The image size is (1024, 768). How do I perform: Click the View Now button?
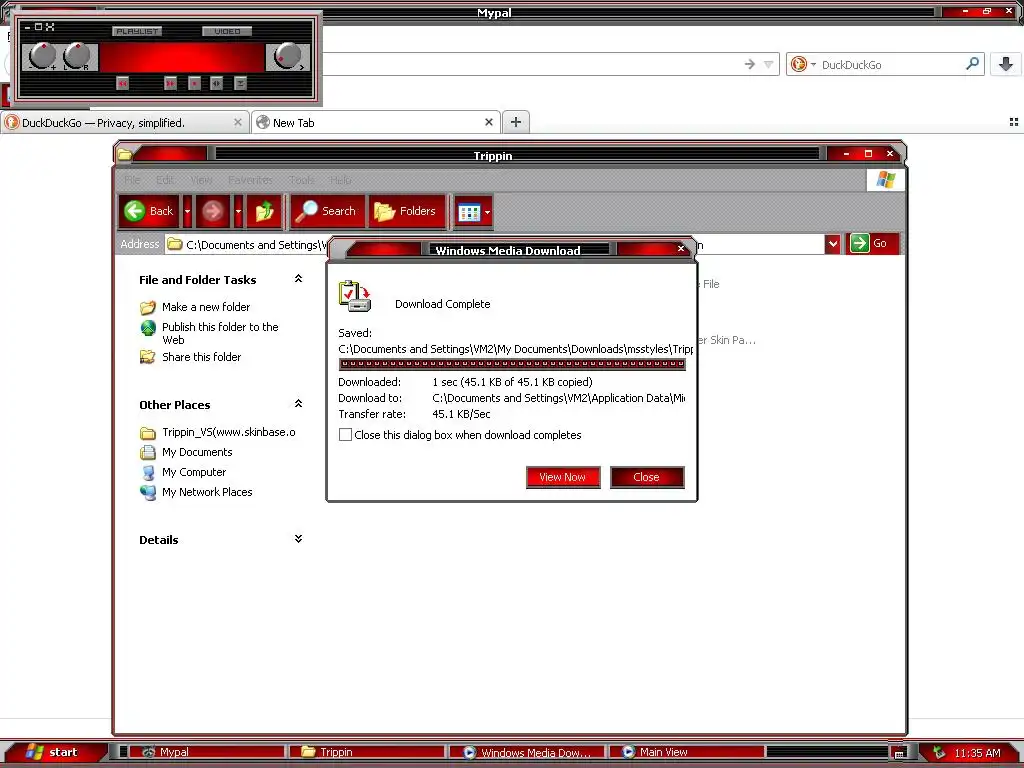(563, 477)
